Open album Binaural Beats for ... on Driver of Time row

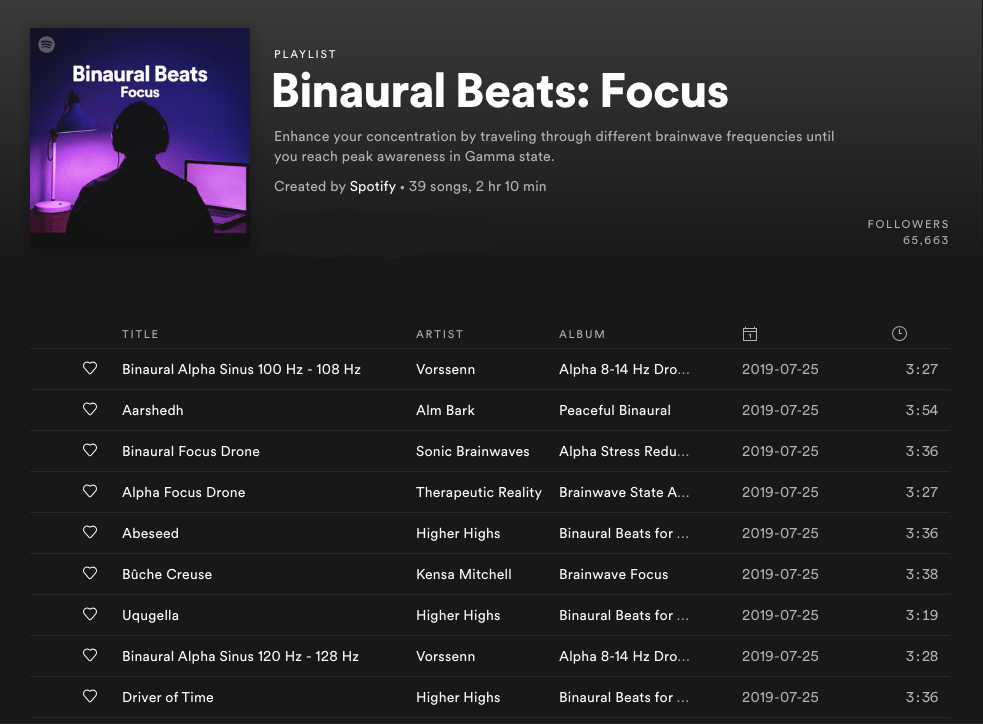624,697
